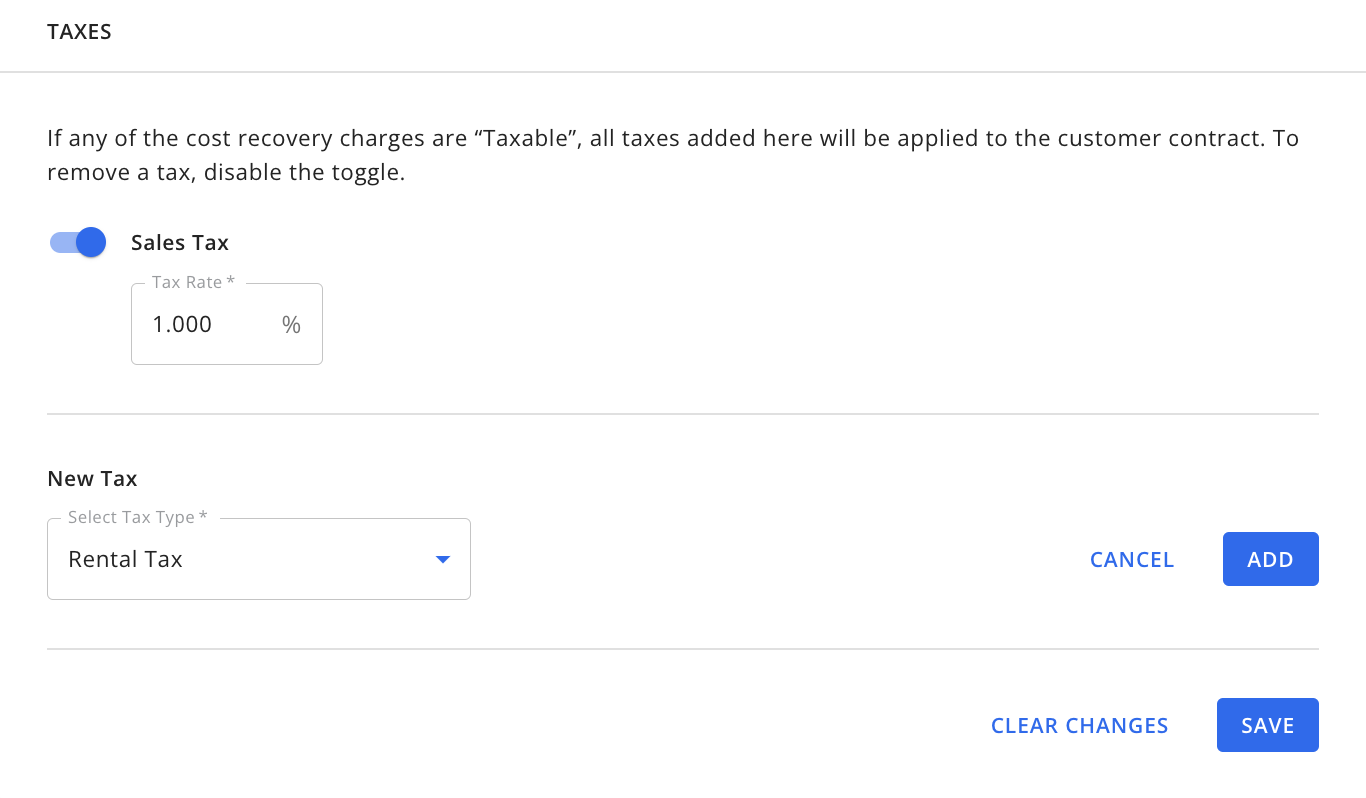
Task: Save the tax settings
Action: (1267, 725)
